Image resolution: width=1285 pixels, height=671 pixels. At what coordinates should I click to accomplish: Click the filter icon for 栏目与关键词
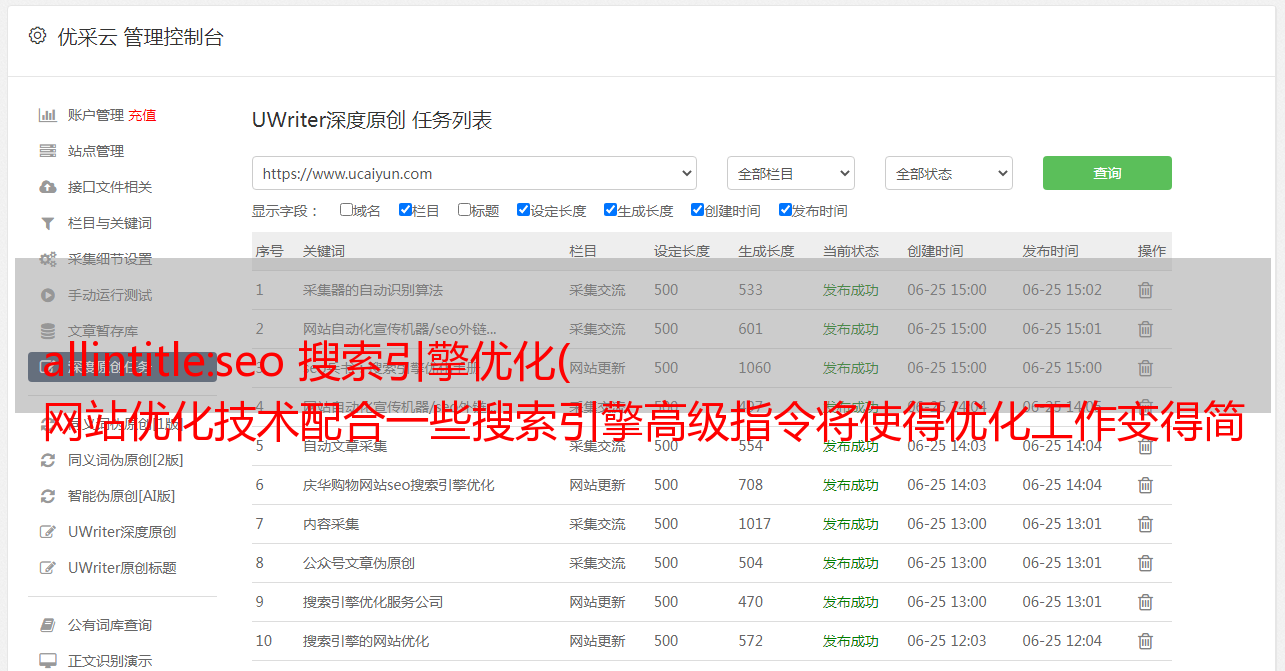click(x=47, y=223)
